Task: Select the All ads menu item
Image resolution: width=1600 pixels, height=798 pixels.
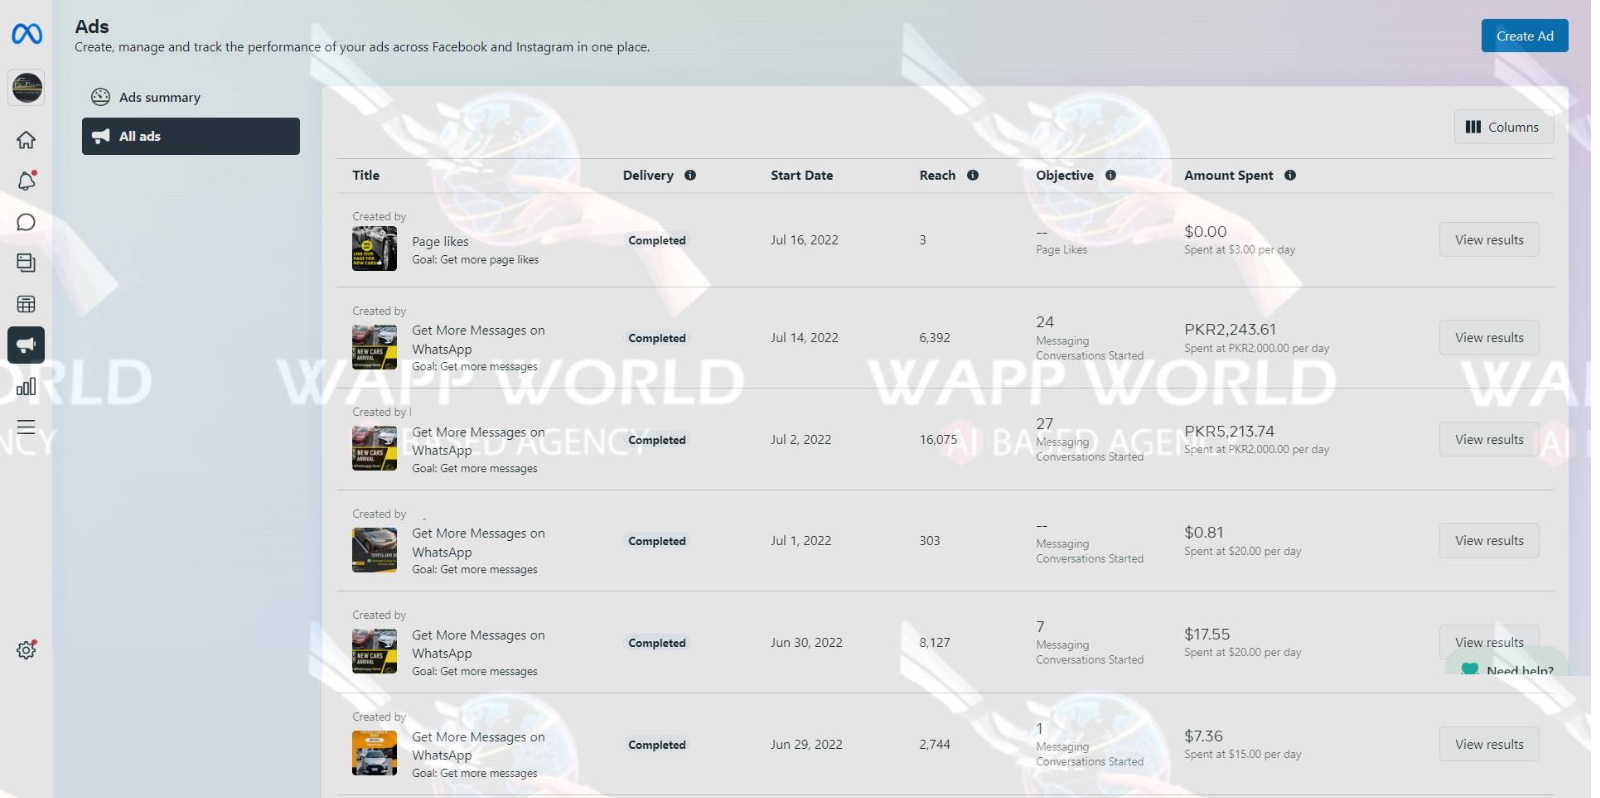Action: click(x=190, y=136)
